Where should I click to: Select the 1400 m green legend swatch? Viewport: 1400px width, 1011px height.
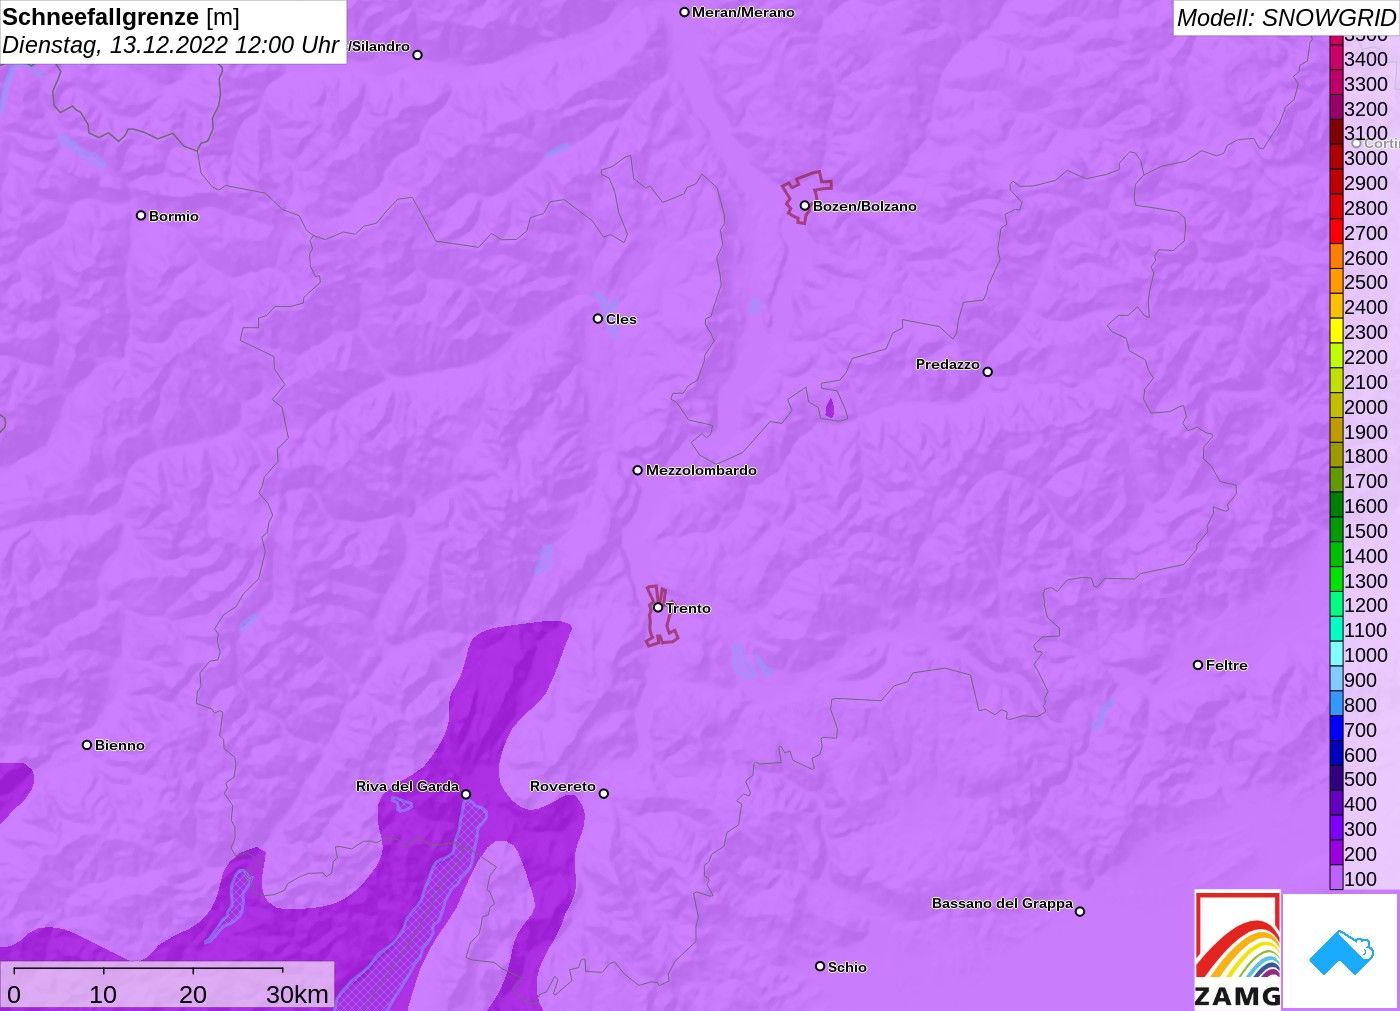tap(1336, 556)
